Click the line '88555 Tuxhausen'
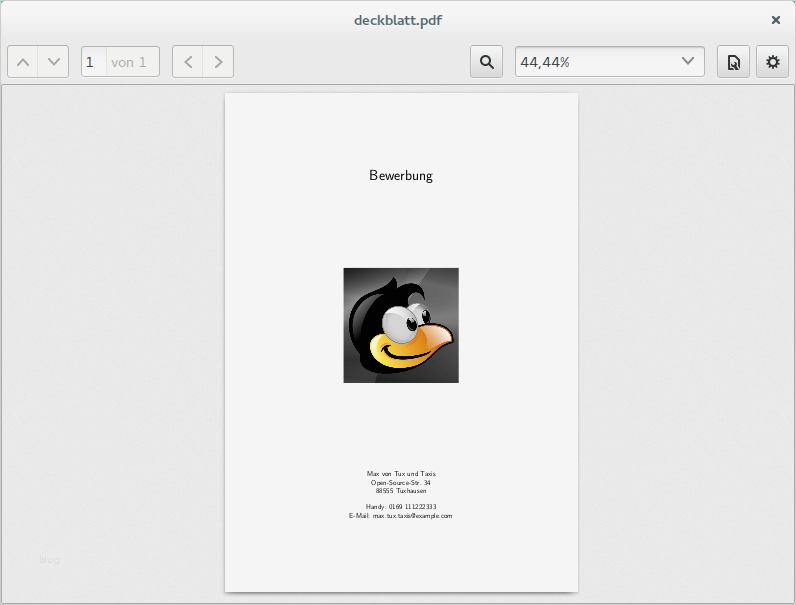This screenshot has width=796, height=605. 401,491
